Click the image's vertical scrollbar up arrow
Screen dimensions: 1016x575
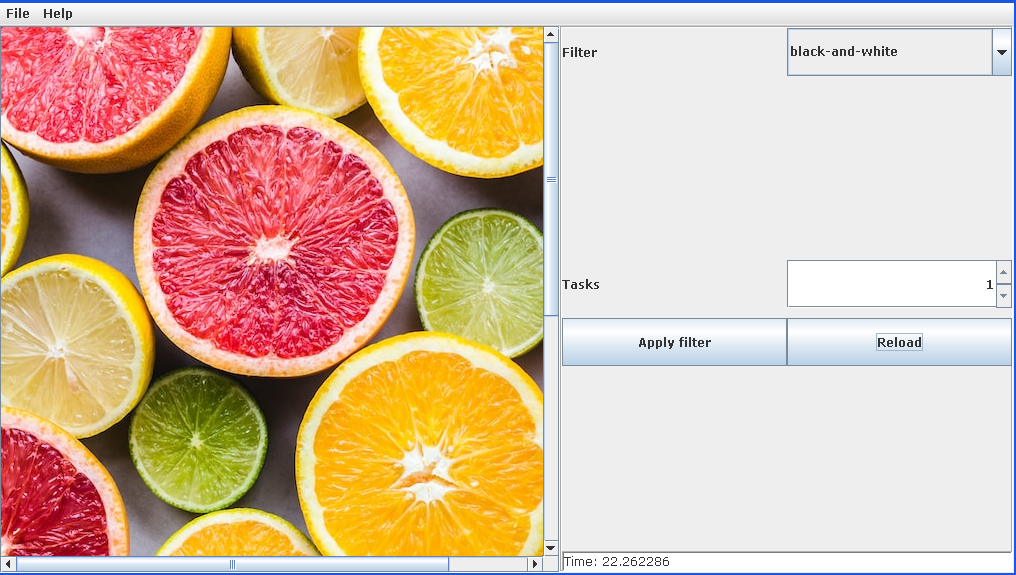point(550,35)
